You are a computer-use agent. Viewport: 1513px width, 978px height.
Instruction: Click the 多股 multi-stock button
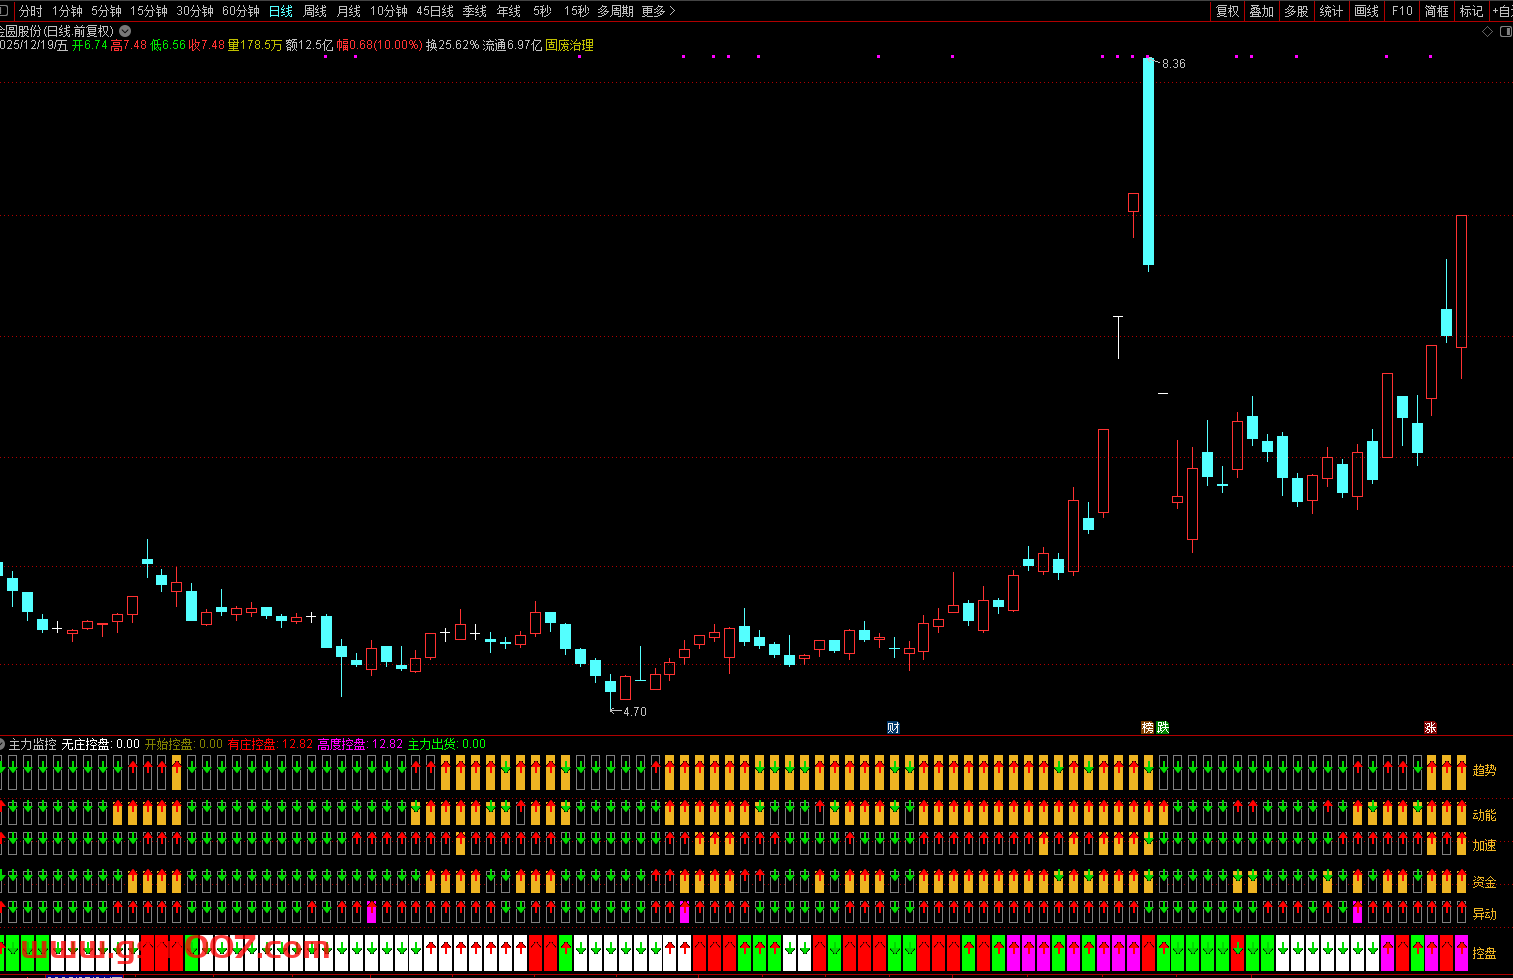(1296, 11)
